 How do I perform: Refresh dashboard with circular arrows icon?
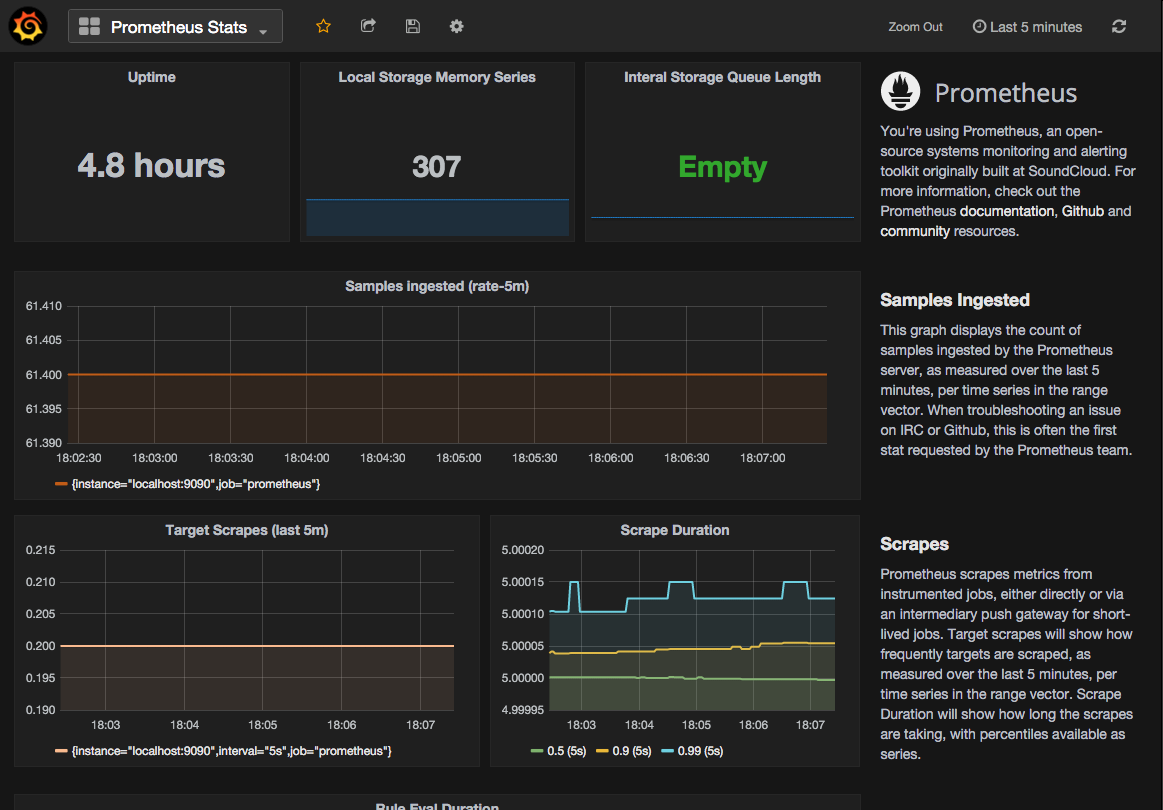1118,27
